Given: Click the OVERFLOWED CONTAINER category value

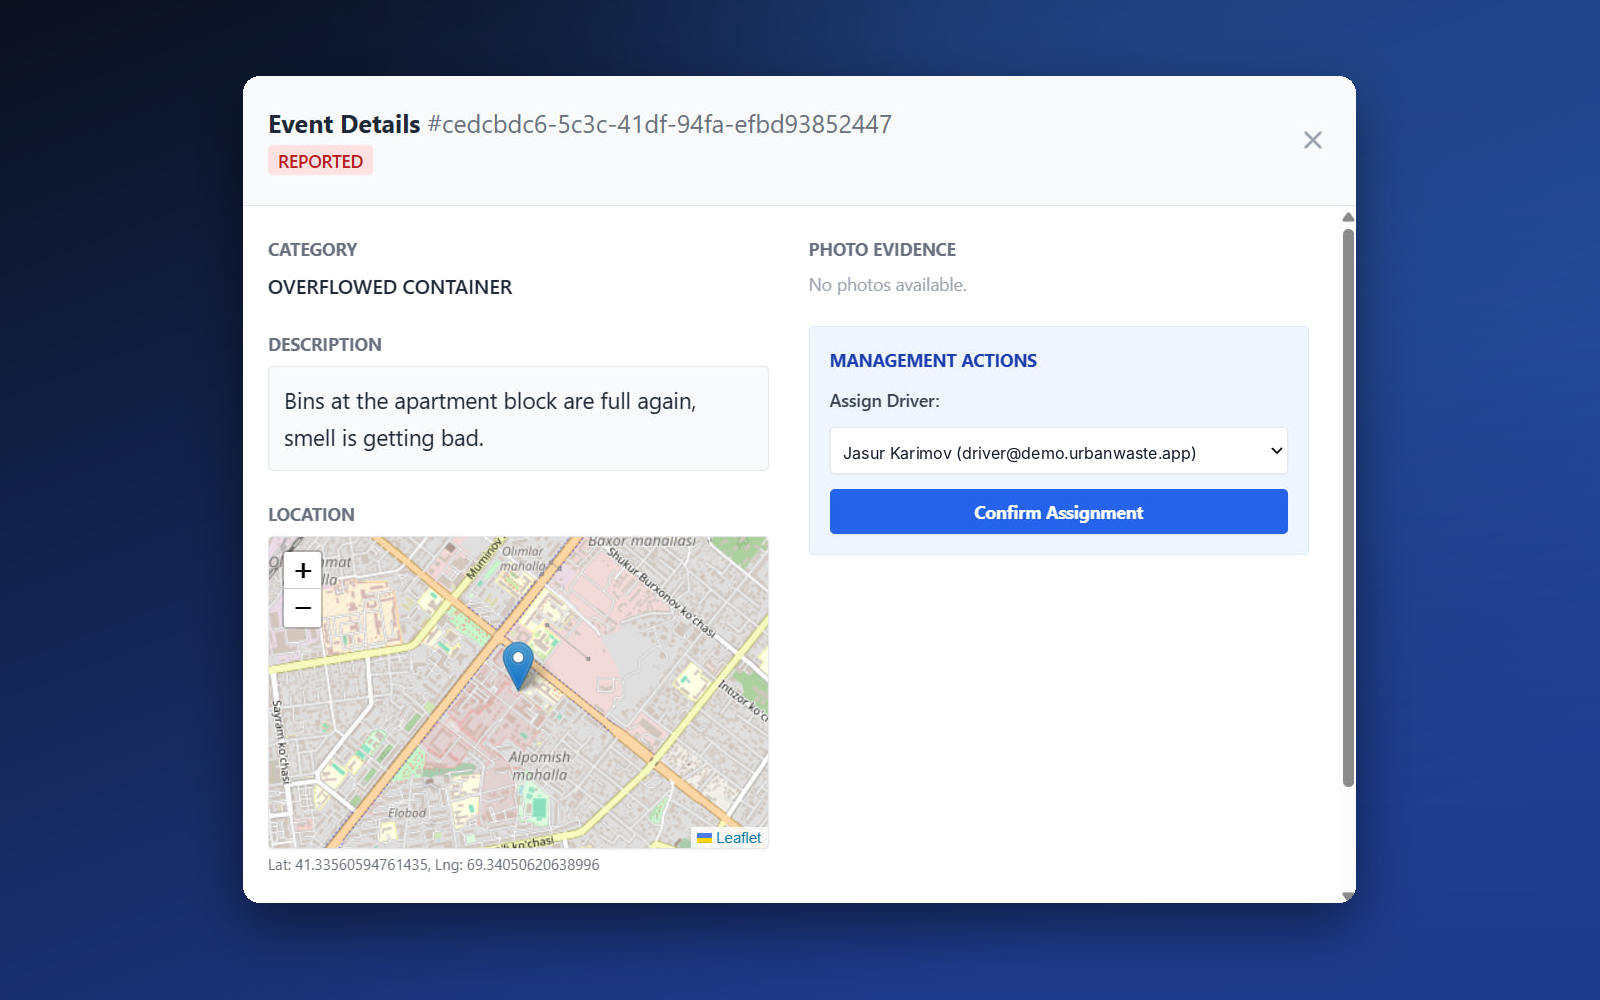Looking at the screenshot, I should coord(390,287).
